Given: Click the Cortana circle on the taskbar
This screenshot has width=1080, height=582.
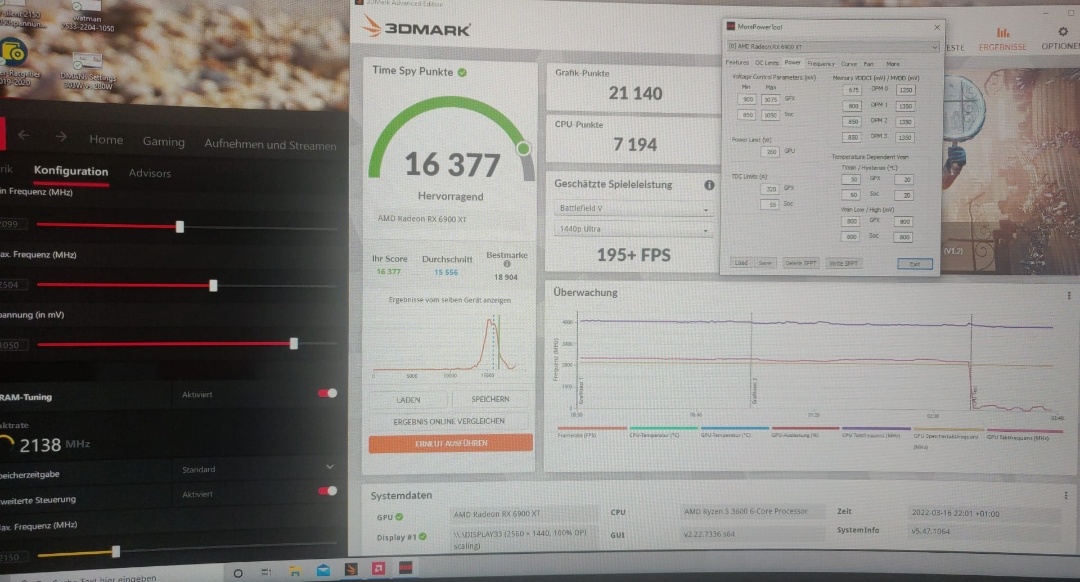Looking at the screenshot, I should point(238,572).
